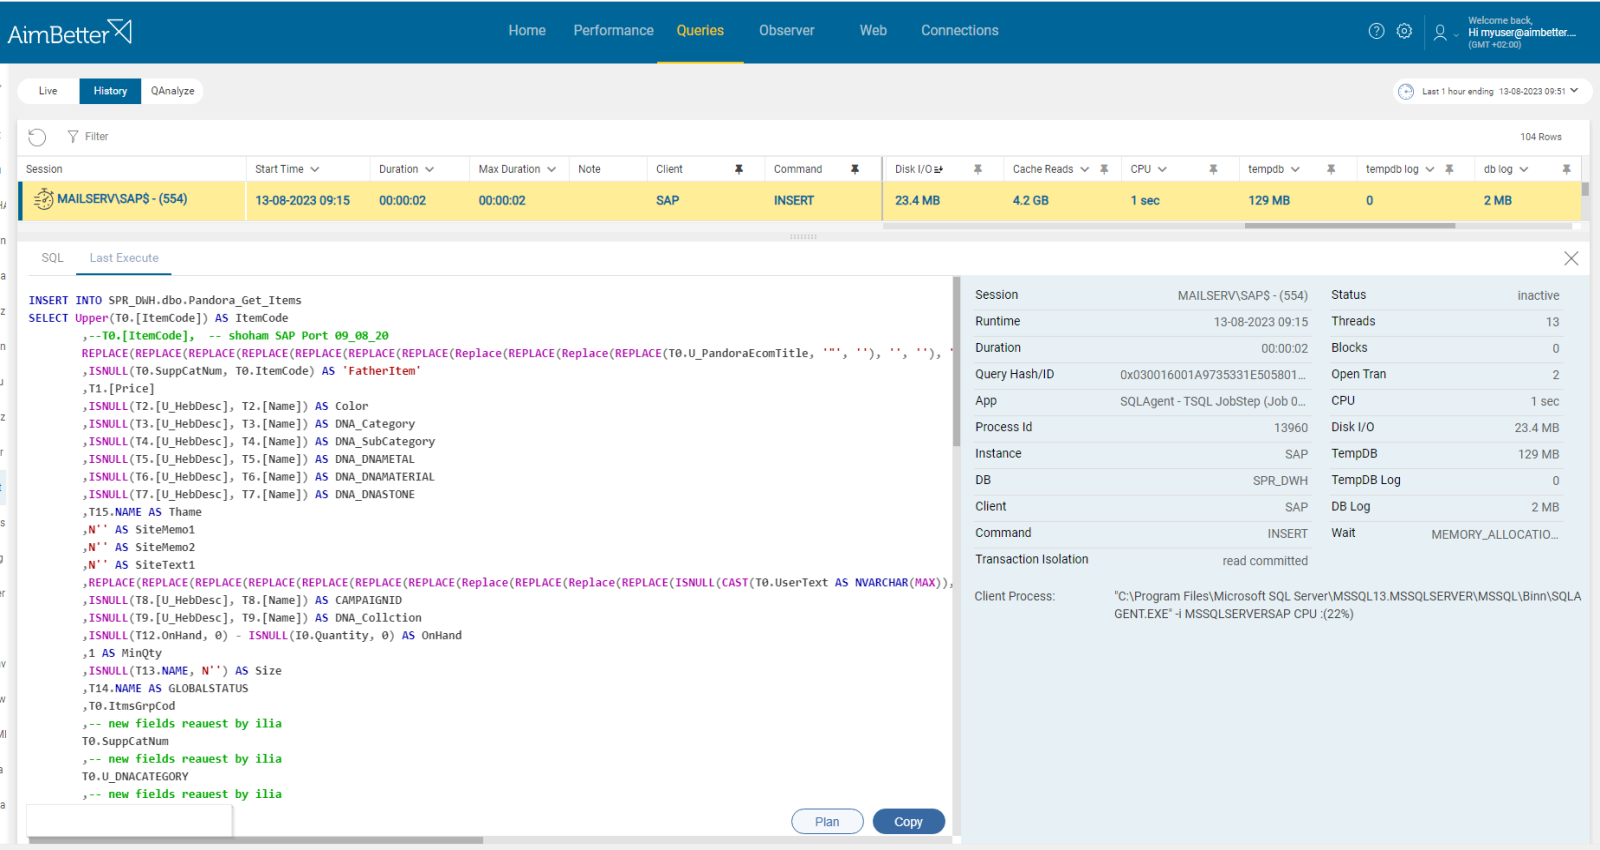1600x850 pixels.
Task: Expand the user account chevron
Action: tap(1456, 35)
